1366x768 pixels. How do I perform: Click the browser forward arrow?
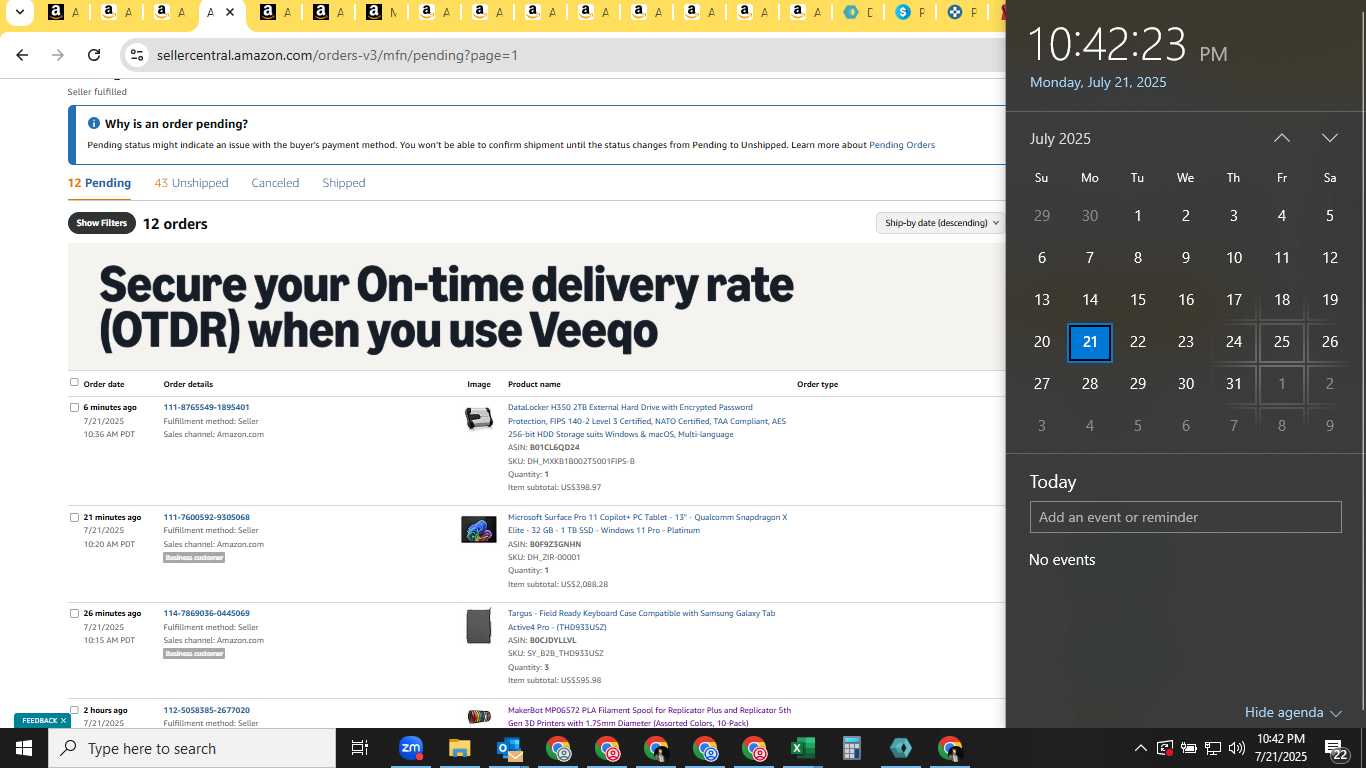(x=58, y=55)
